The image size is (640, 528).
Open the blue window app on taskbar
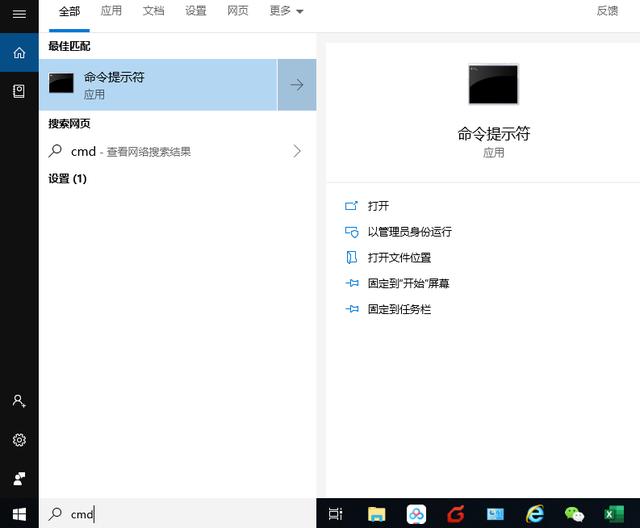[x=495, y=514]
